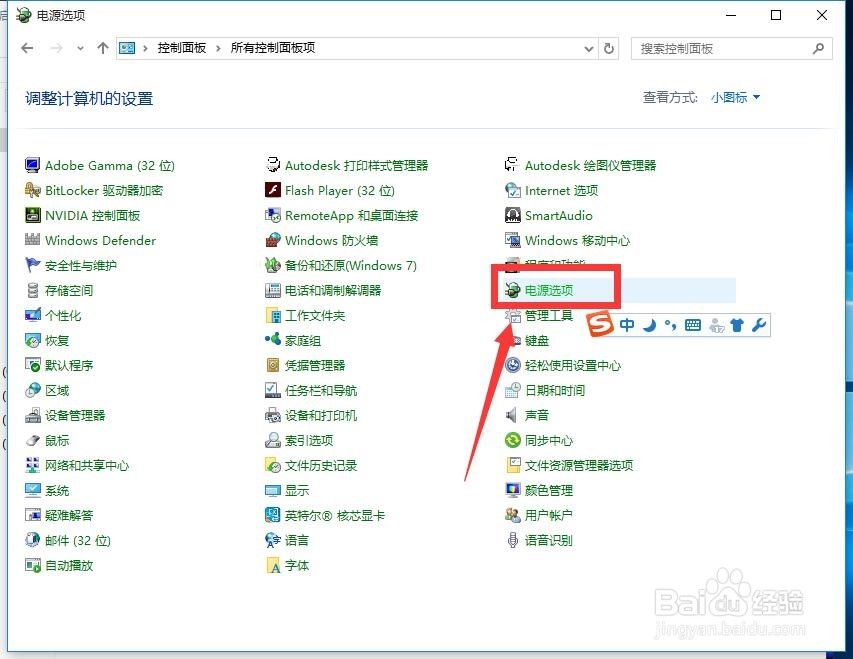Open the recent locations dropdown arrow
The image size is (853, 659).
coord(80,48)
